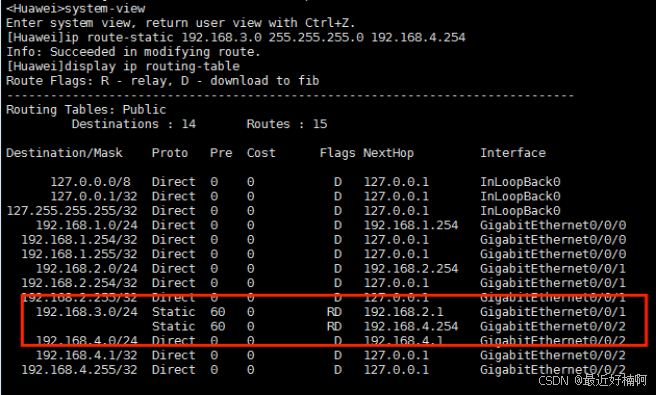
Task: Click next hop '192.168.2.1'
Action: coord(404,312)
